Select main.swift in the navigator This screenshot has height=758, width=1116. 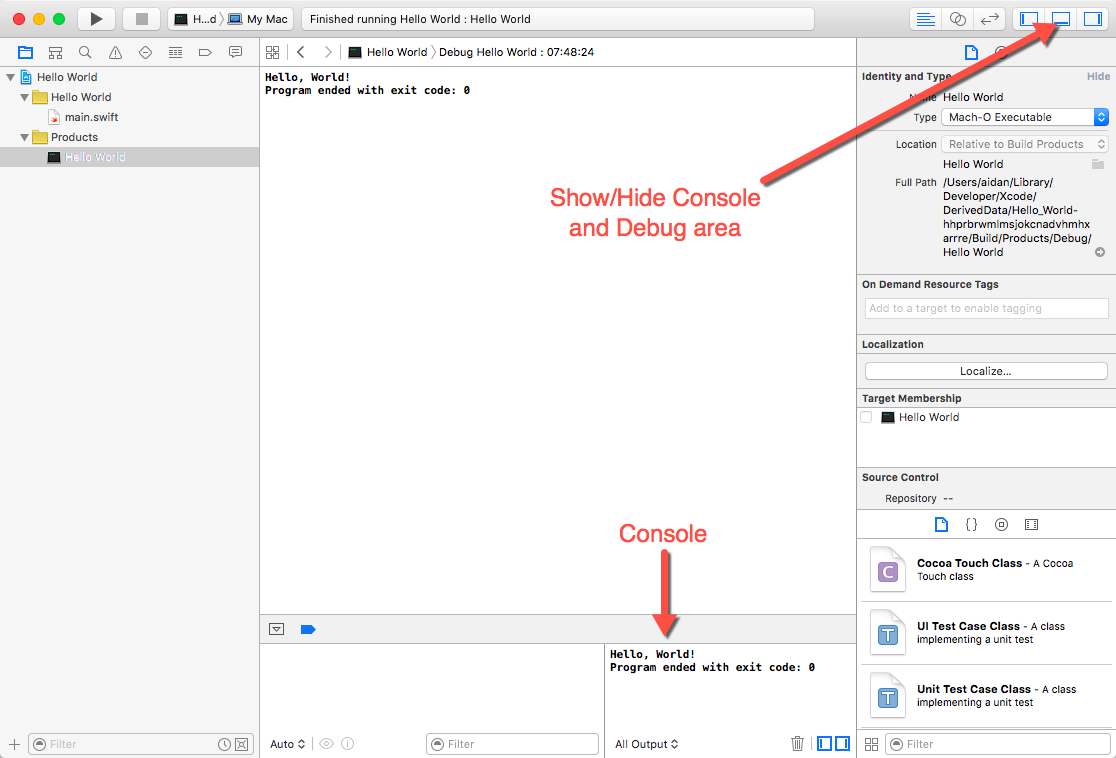[91, 117]
